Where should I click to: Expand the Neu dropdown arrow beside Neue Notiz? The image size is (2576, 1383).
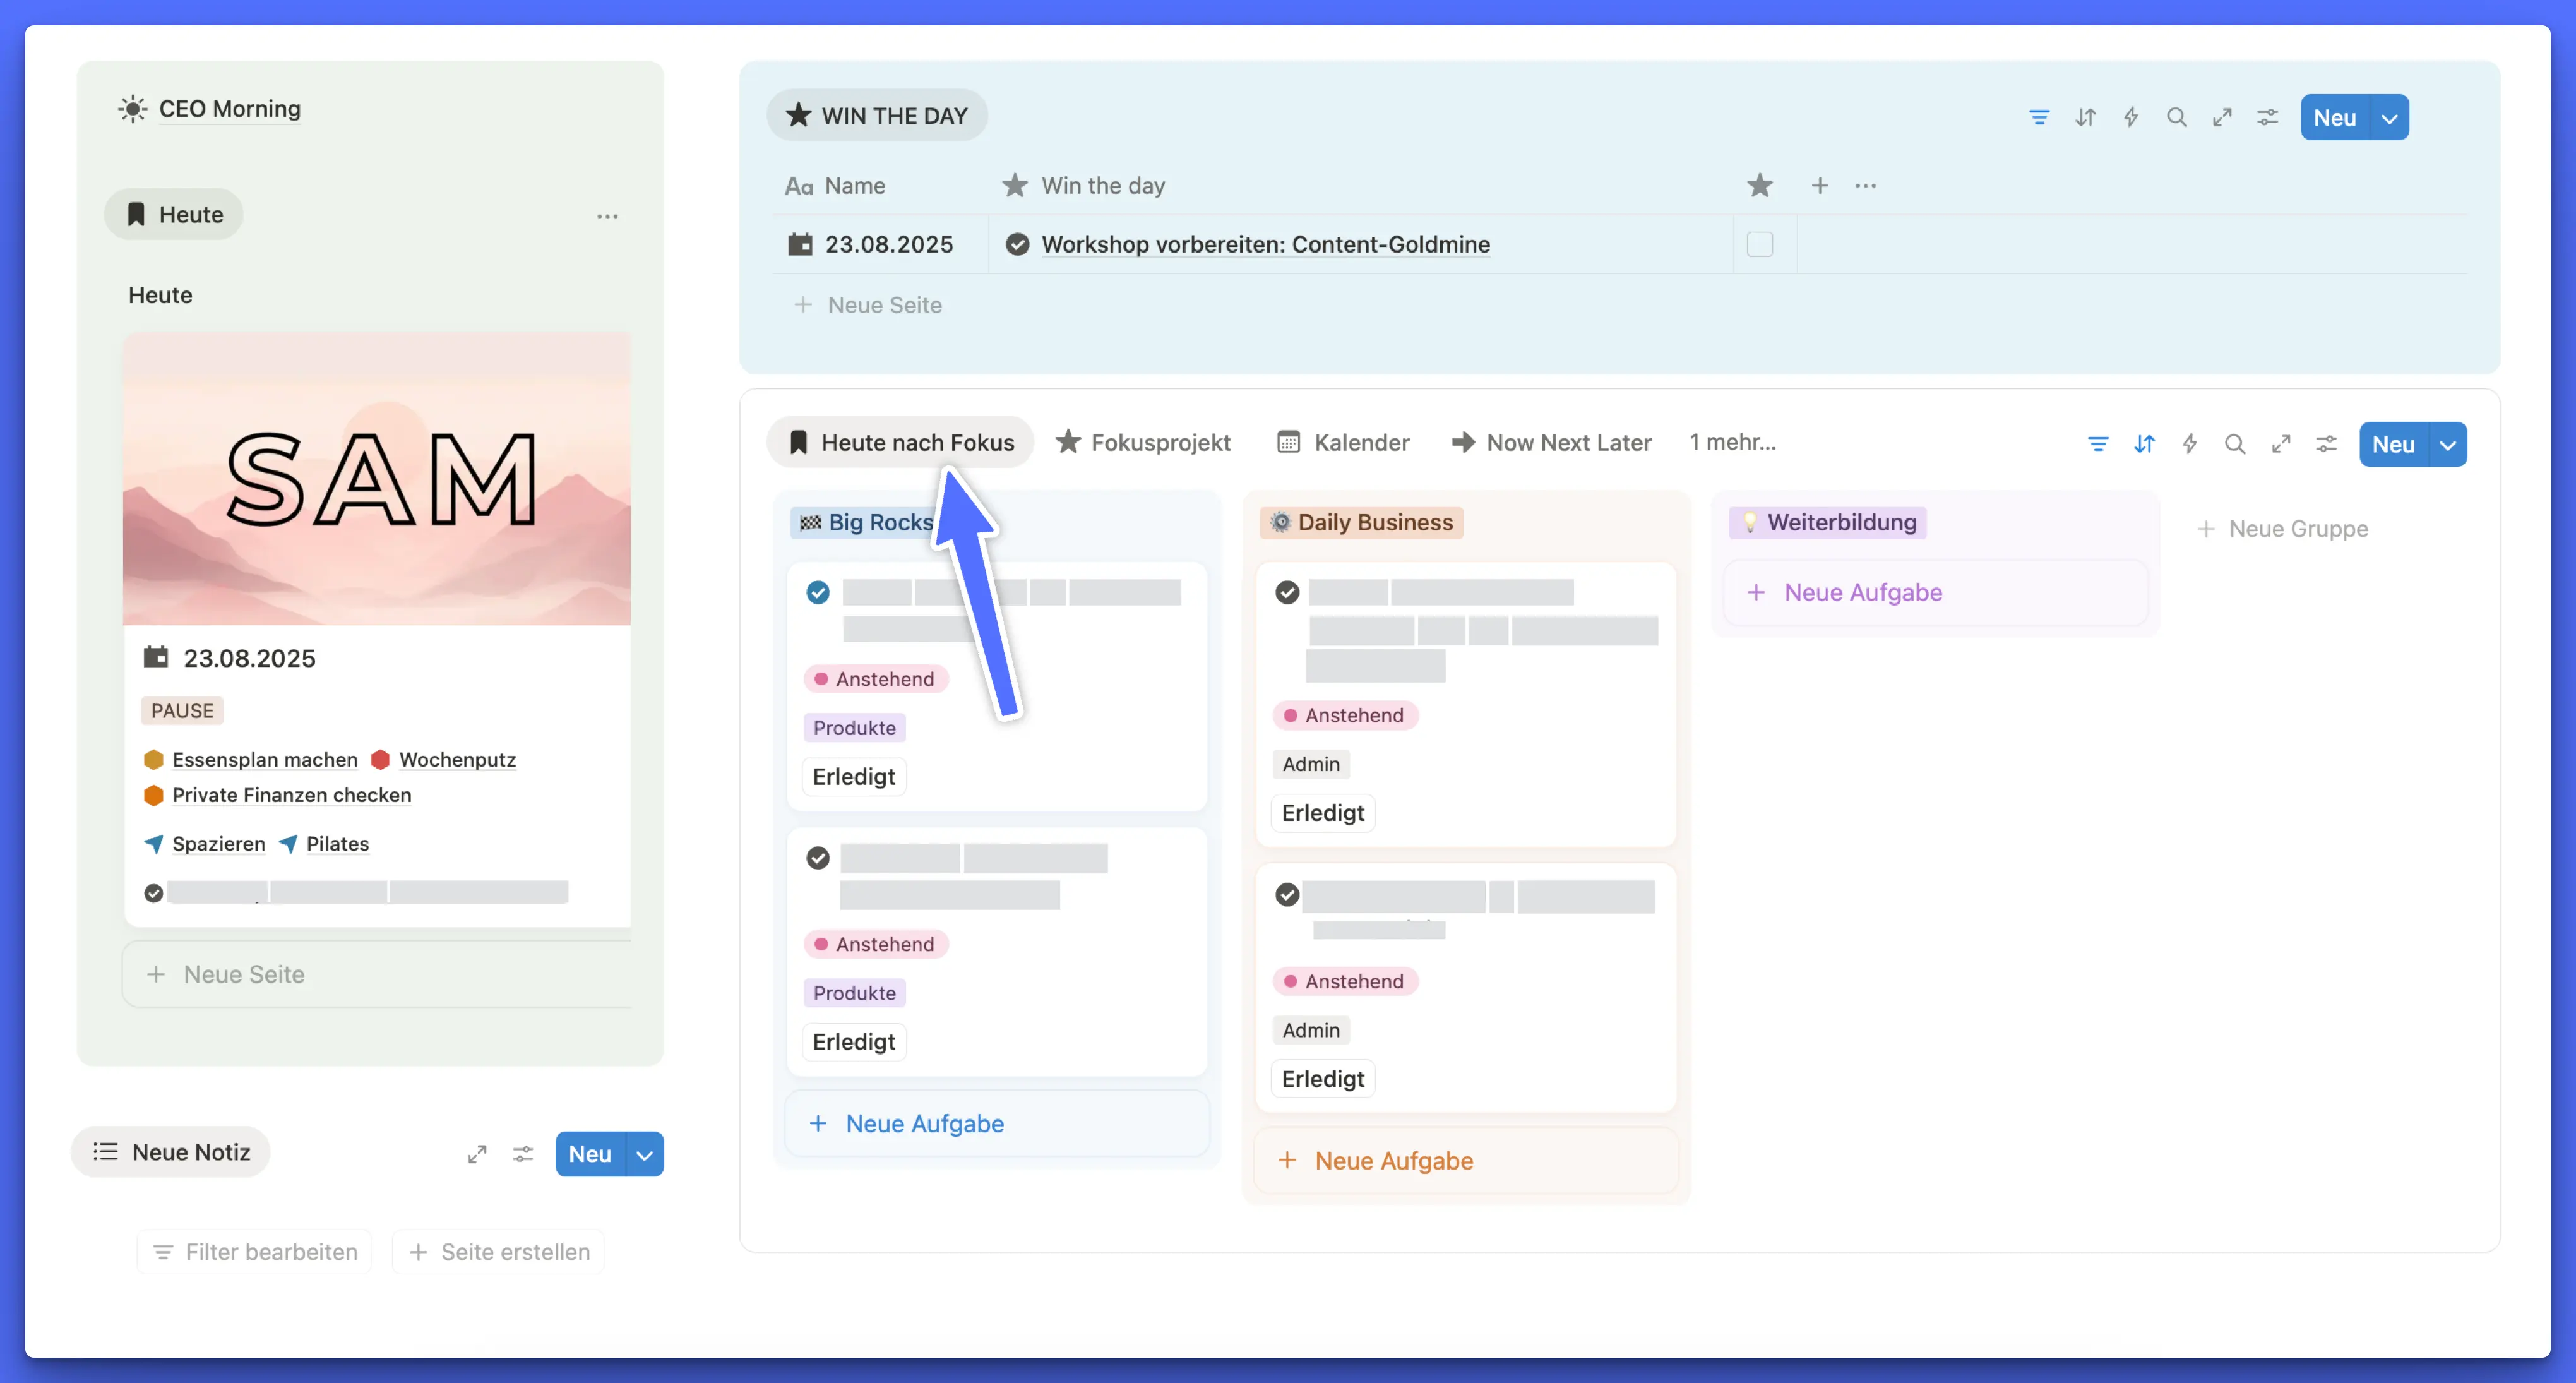click(x=645, y=1155)
